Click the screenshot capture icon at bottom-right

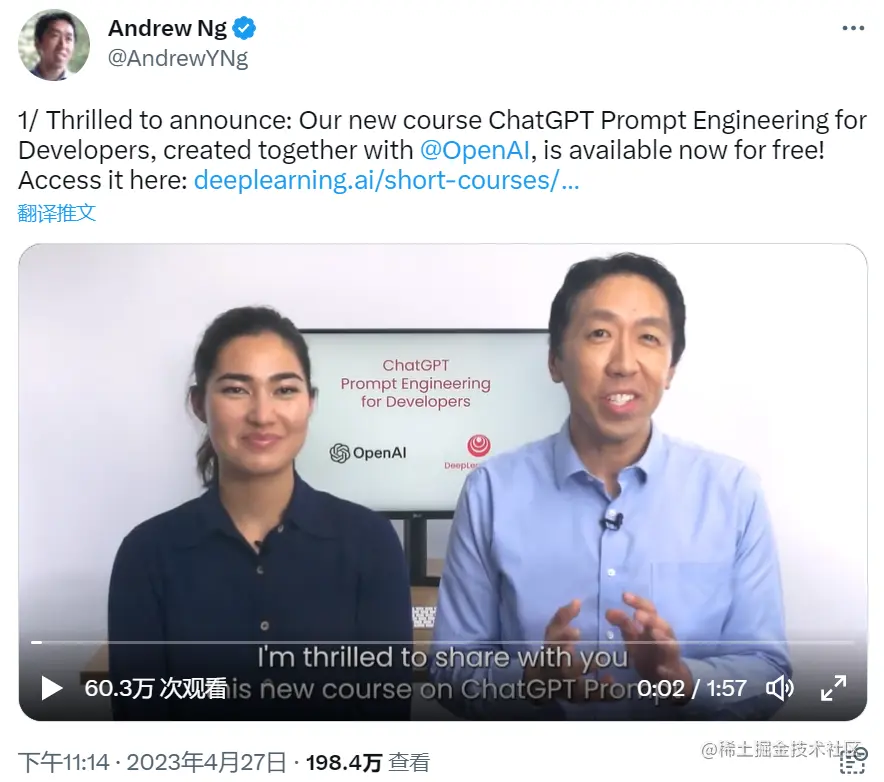tap(852, 761)
